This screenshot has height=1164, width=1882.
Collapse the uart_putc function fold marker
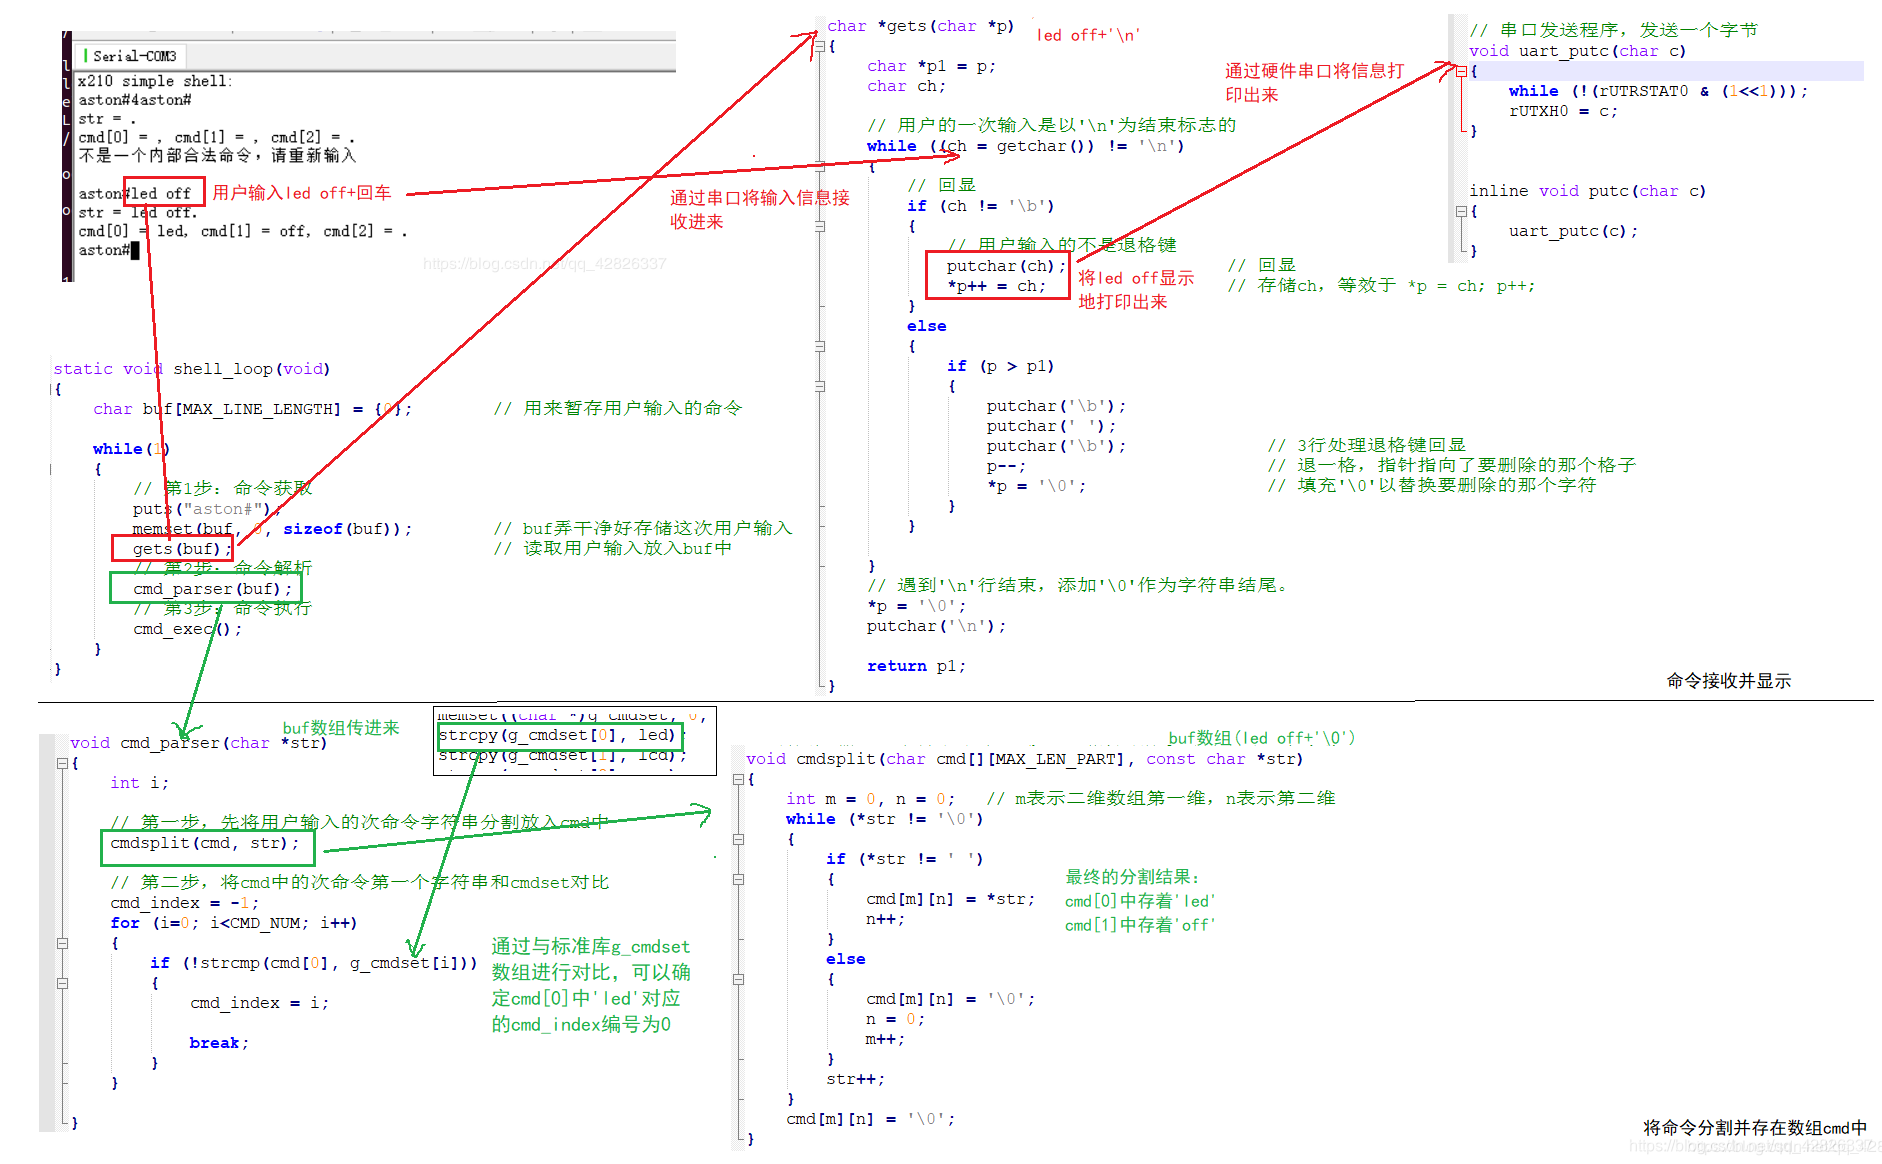[x=1461, y=71]
